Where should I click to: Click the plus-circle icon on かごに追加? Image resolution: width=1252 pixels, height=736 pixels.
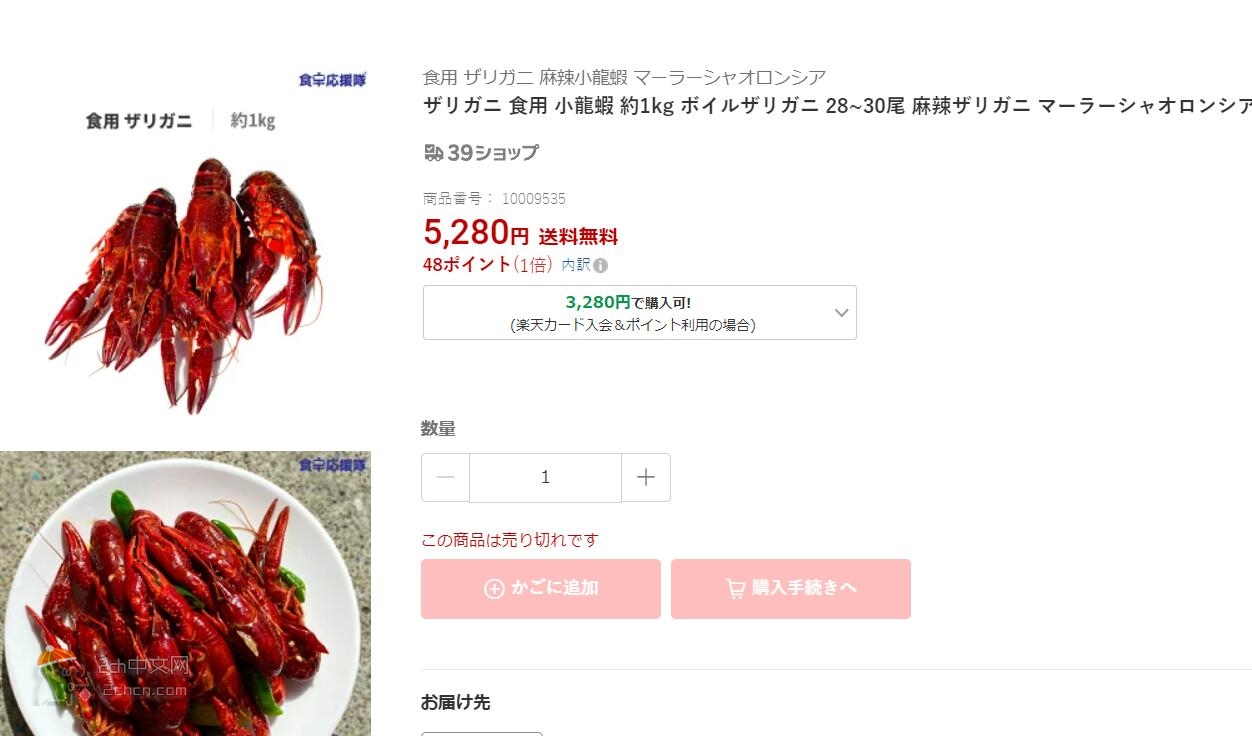pos(494,589)
